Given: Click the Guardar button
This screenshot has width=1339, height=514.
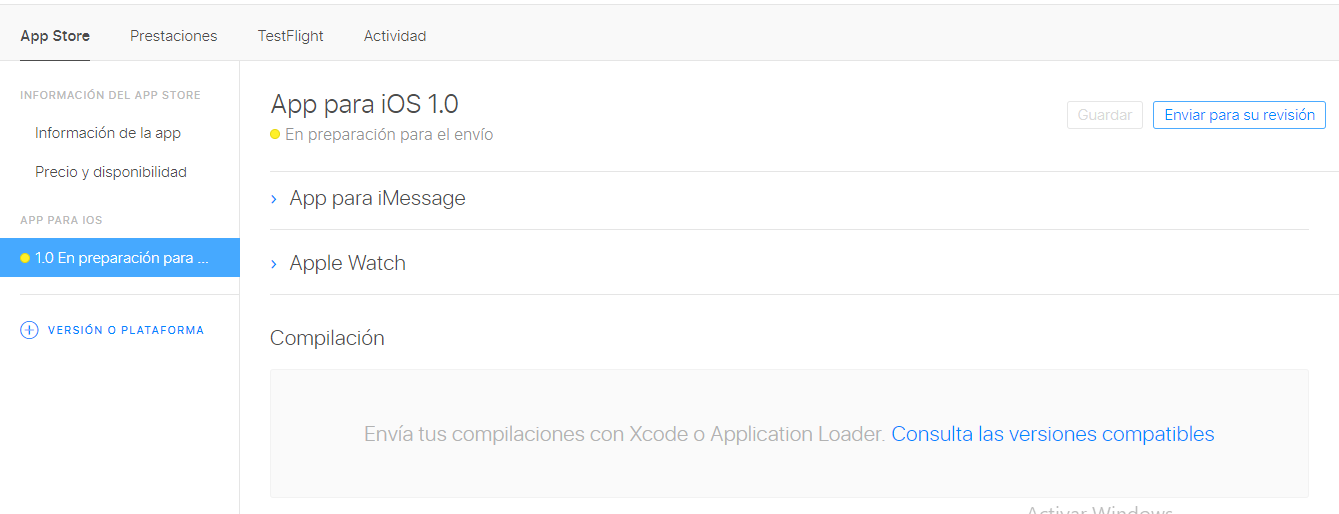Looking at the screenshot, I should (x=1104, y=115).
